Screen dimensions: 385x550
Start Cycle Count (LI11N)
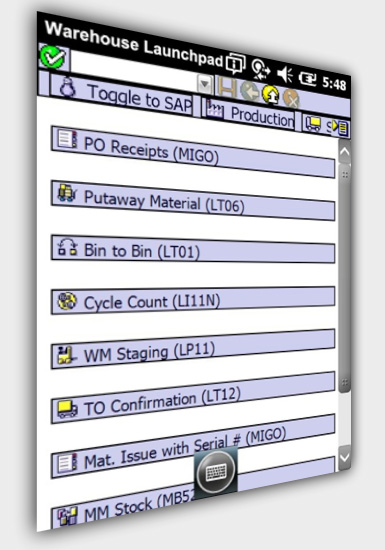pos(193,300)
